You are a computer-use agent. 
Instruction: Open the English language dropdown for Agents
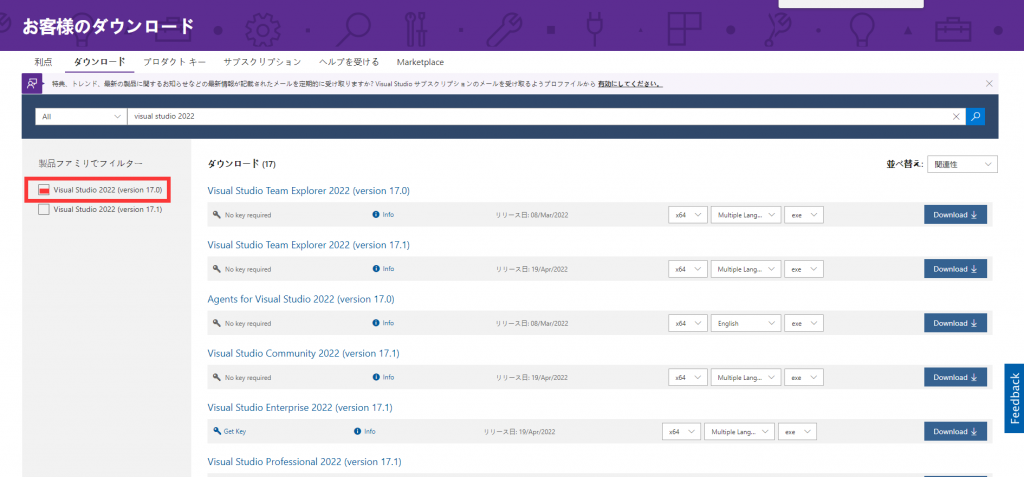745,323
